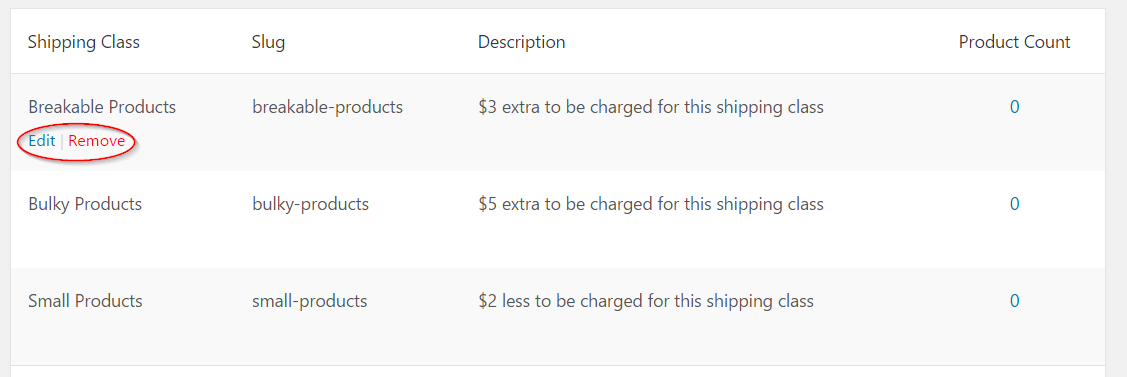Viewport: 1127px width, 377px height.
Task: Click the $2 less description text
Action: 645,301
